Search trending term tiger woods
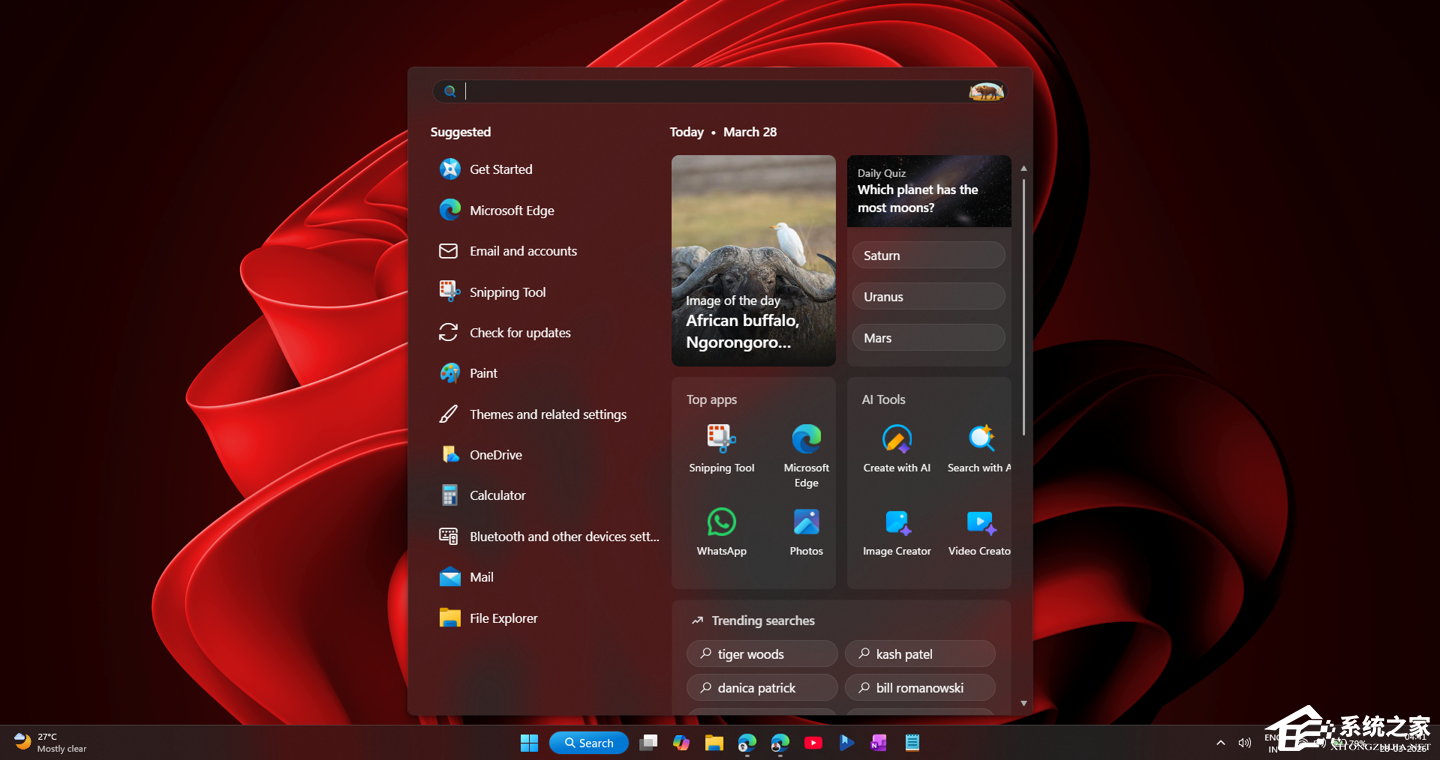Screen dimensions: 1440x760 tap(762, 654)
